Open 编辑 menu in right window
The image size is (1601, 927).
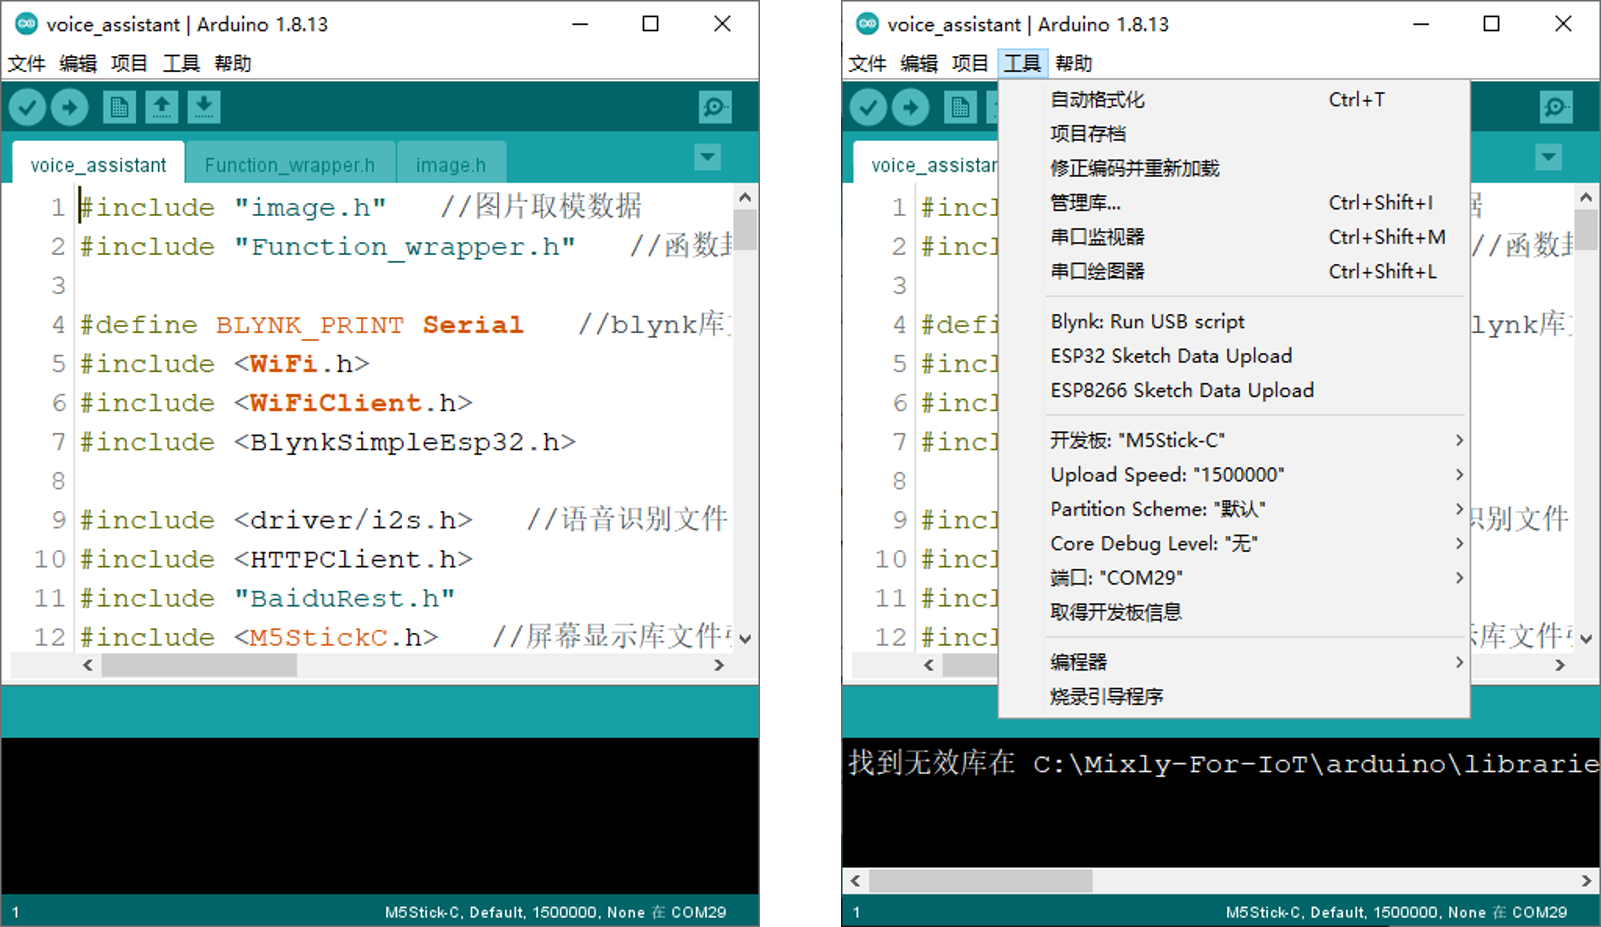[x=919, y=64]
